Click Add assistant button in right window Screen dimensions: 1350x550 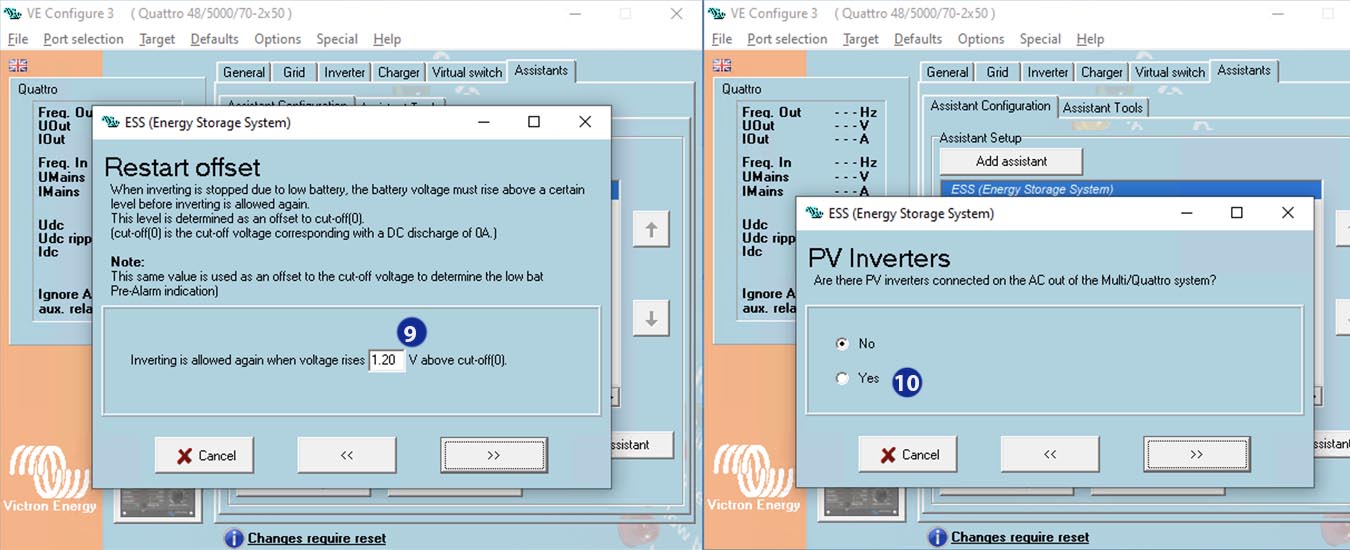click(x=1011, y=161)
